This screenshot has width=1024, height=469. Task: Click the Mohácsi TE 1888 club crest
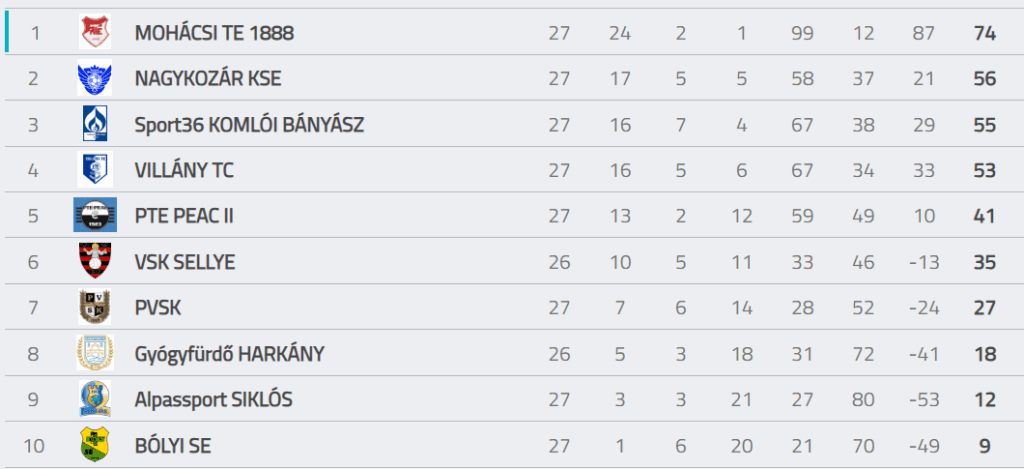95,32
